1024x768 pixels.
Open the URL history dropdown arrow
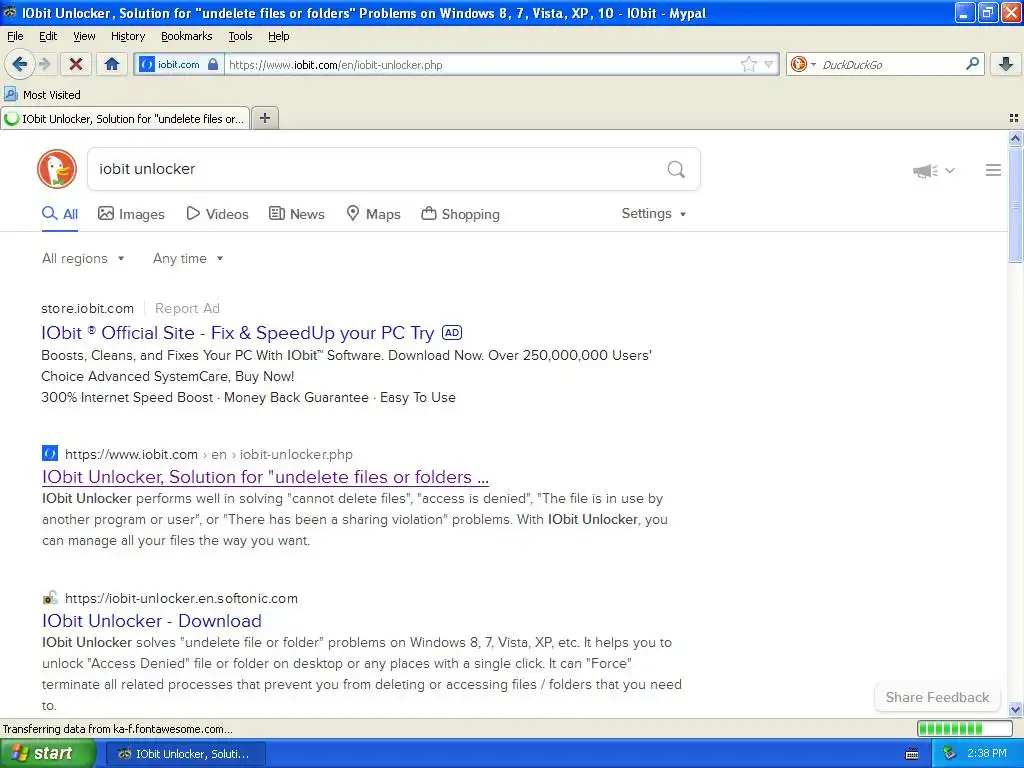(x=769, y=65)
